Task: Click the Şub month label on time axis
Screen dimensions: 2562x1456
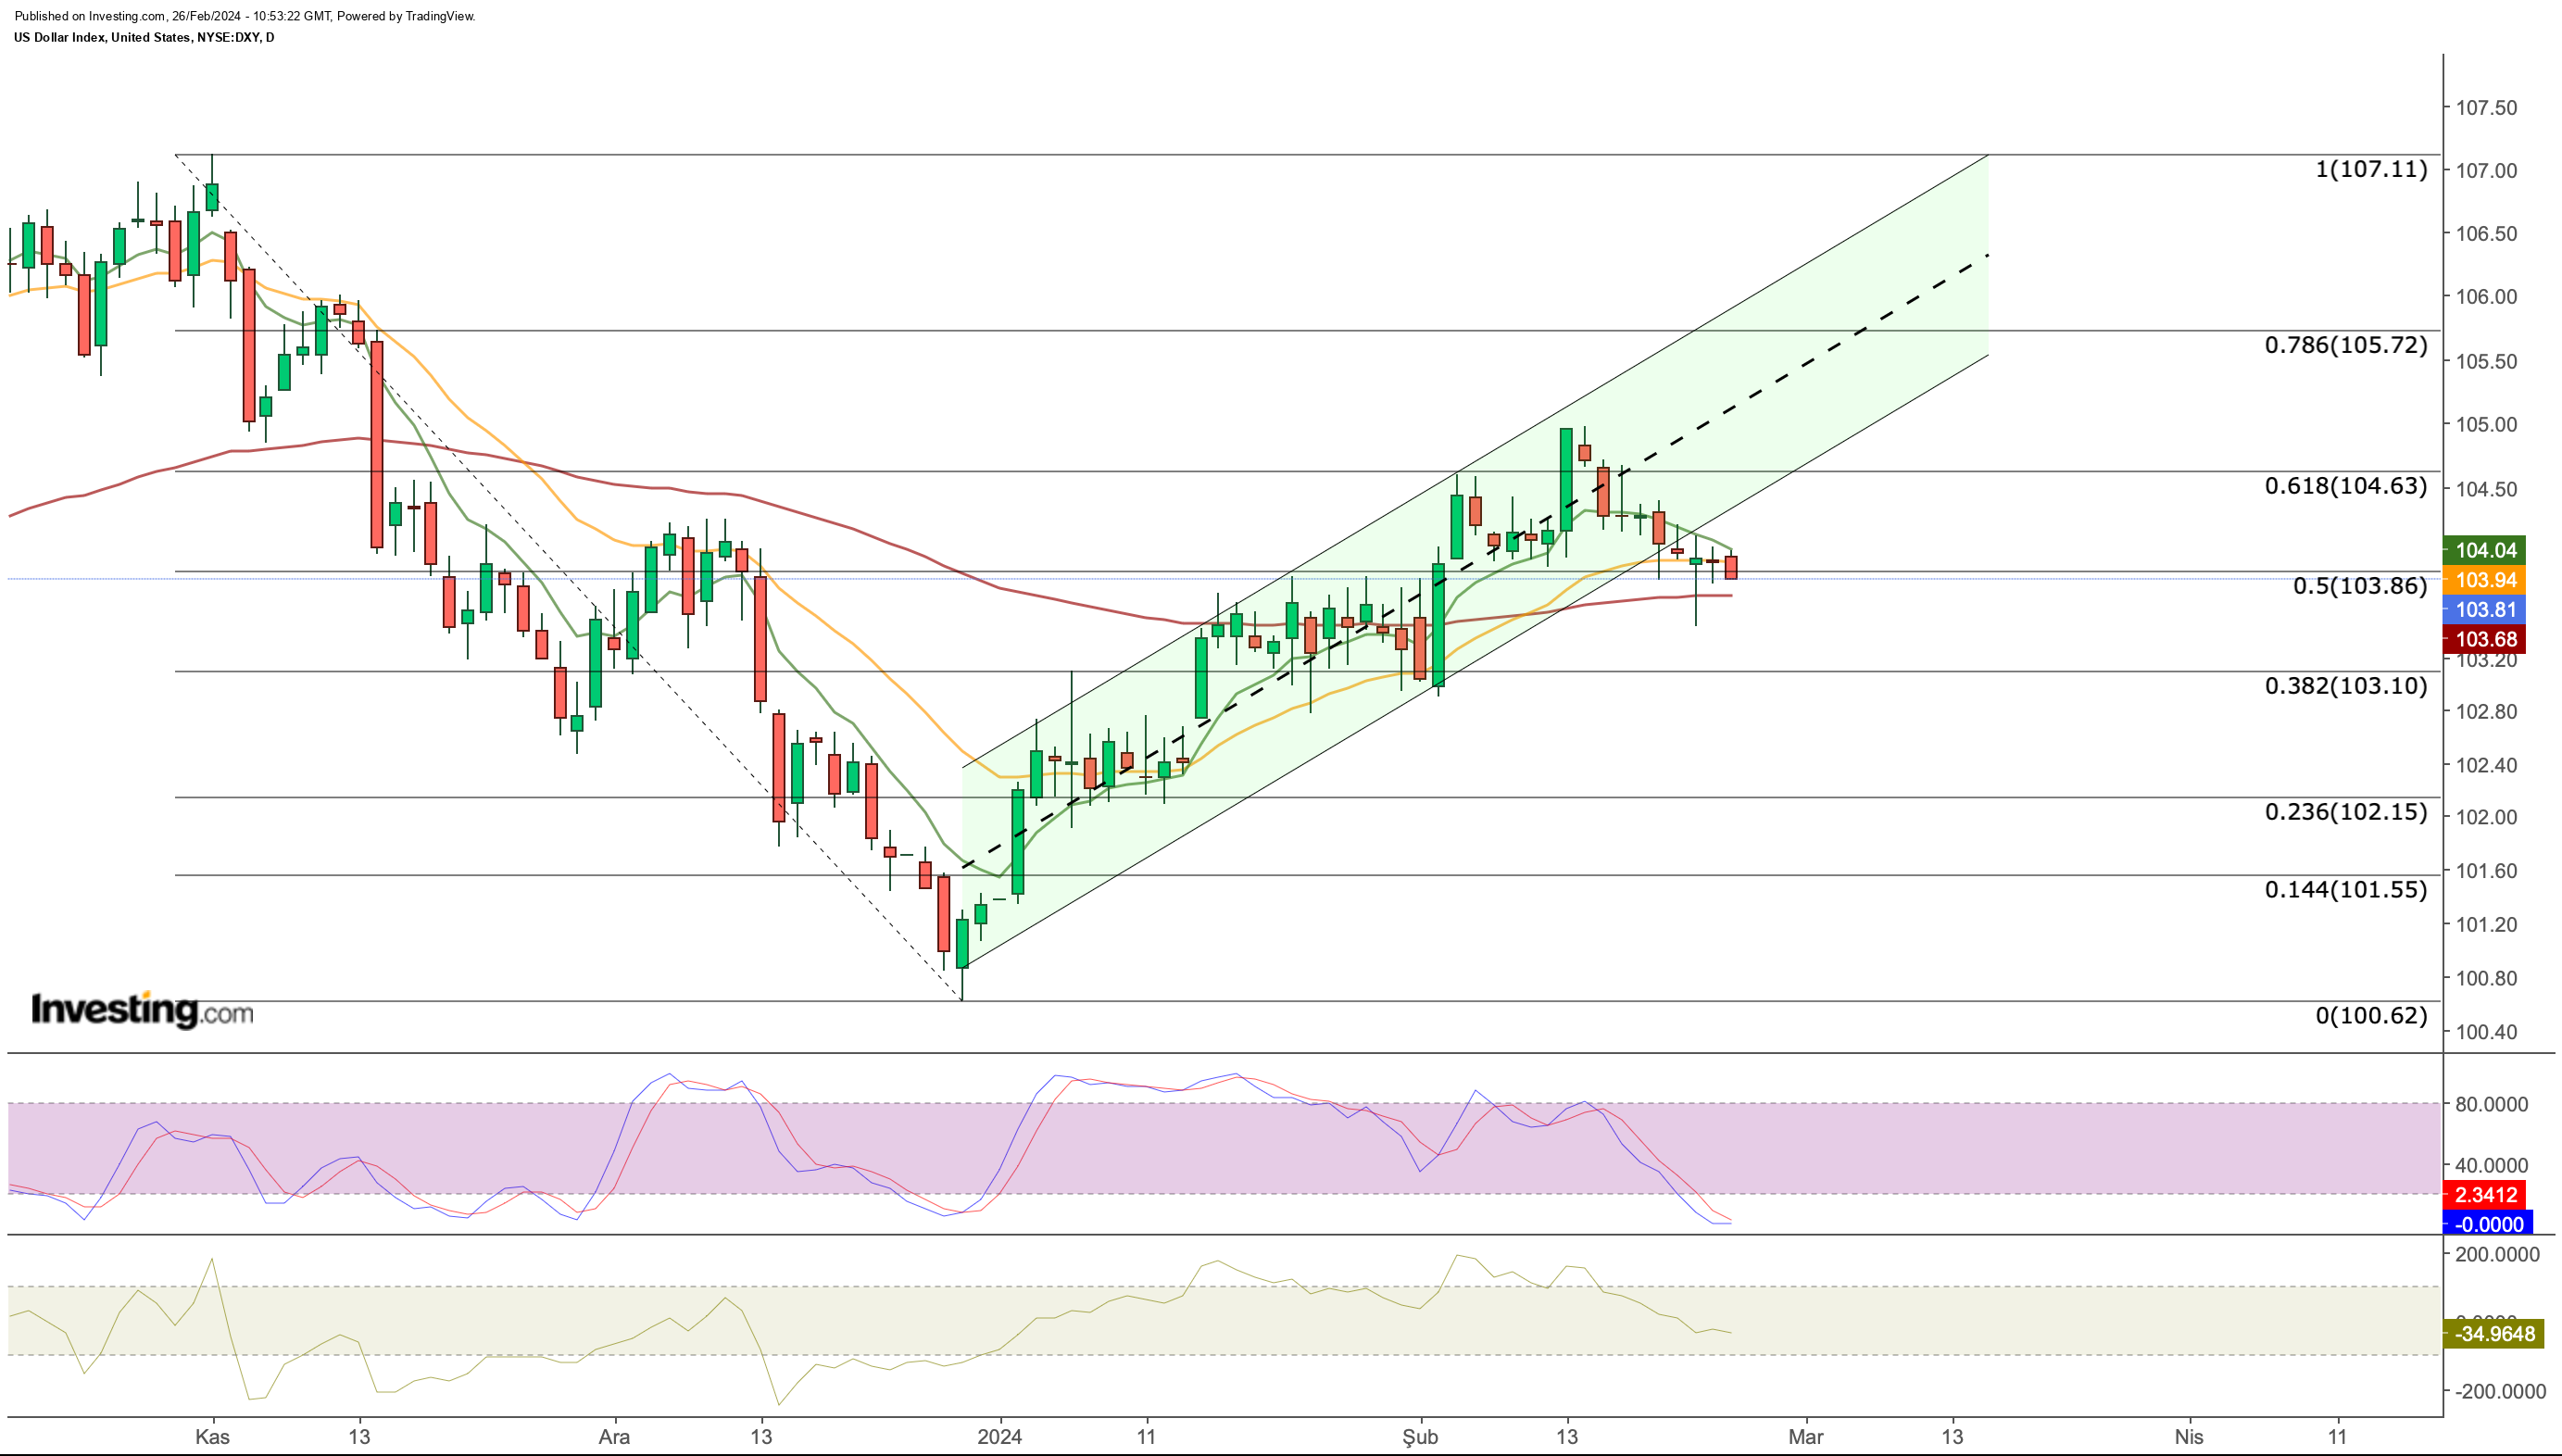Action: [x=1420, y=1438]
